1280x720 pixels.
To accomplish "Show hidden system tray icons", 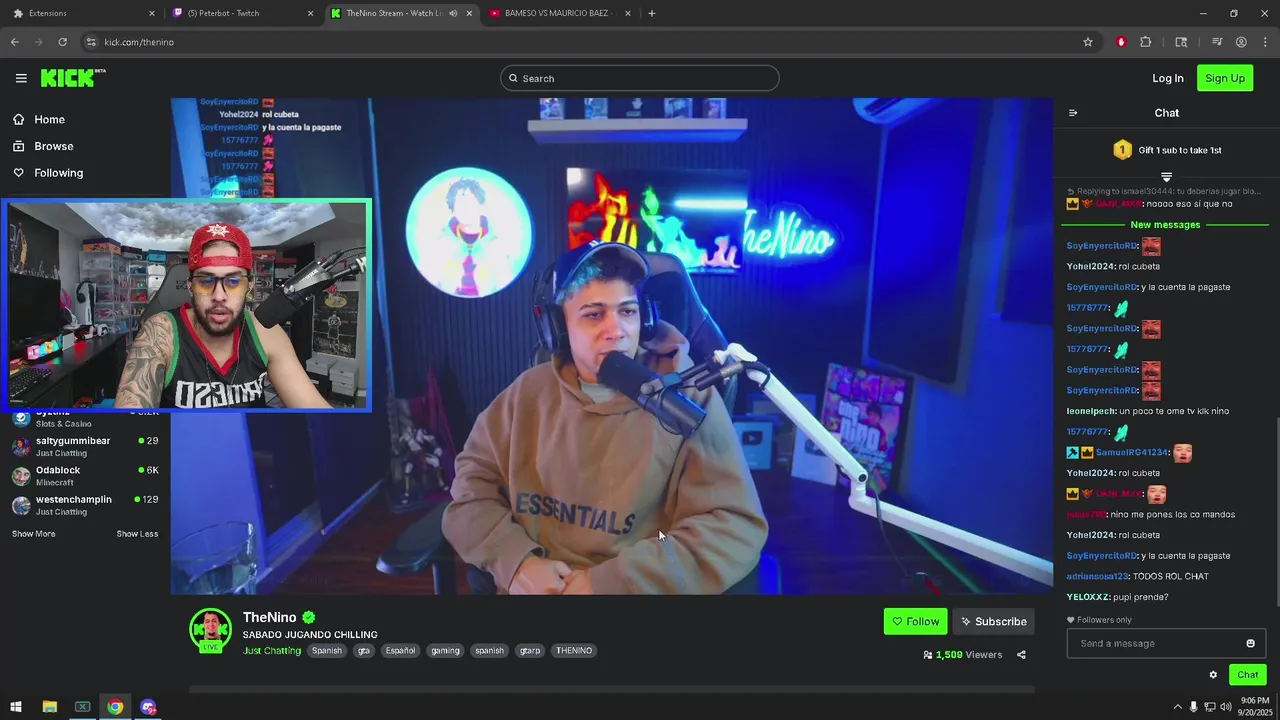I will [x=1177, y=707].
